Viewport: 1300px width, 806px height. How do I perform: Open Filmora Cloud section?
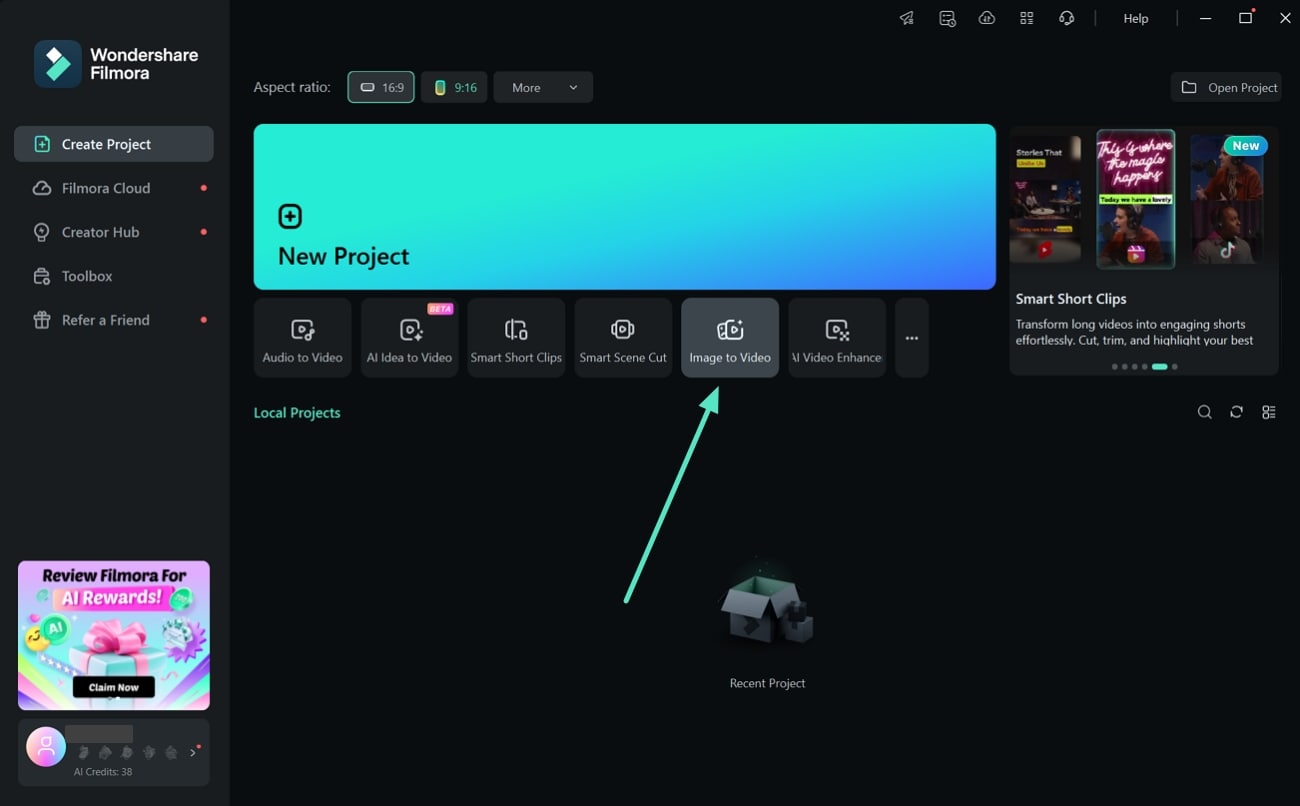[x=114, y=188]
